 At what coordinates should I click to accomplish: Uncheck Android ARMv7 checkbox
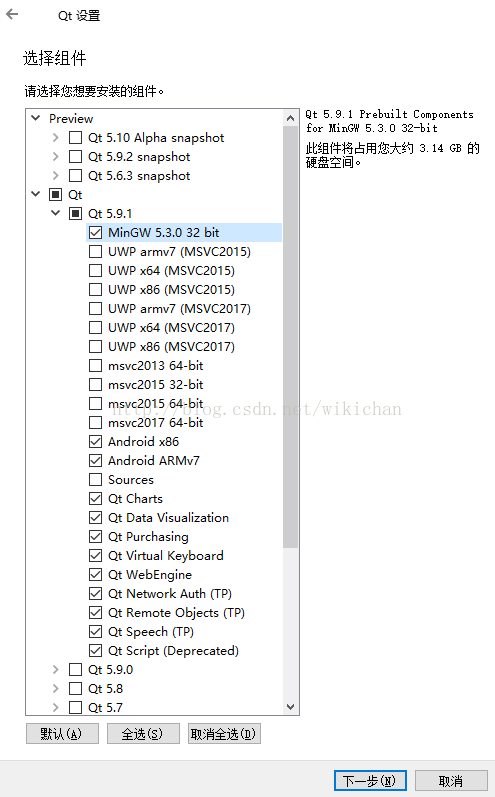tap(95, 461)
